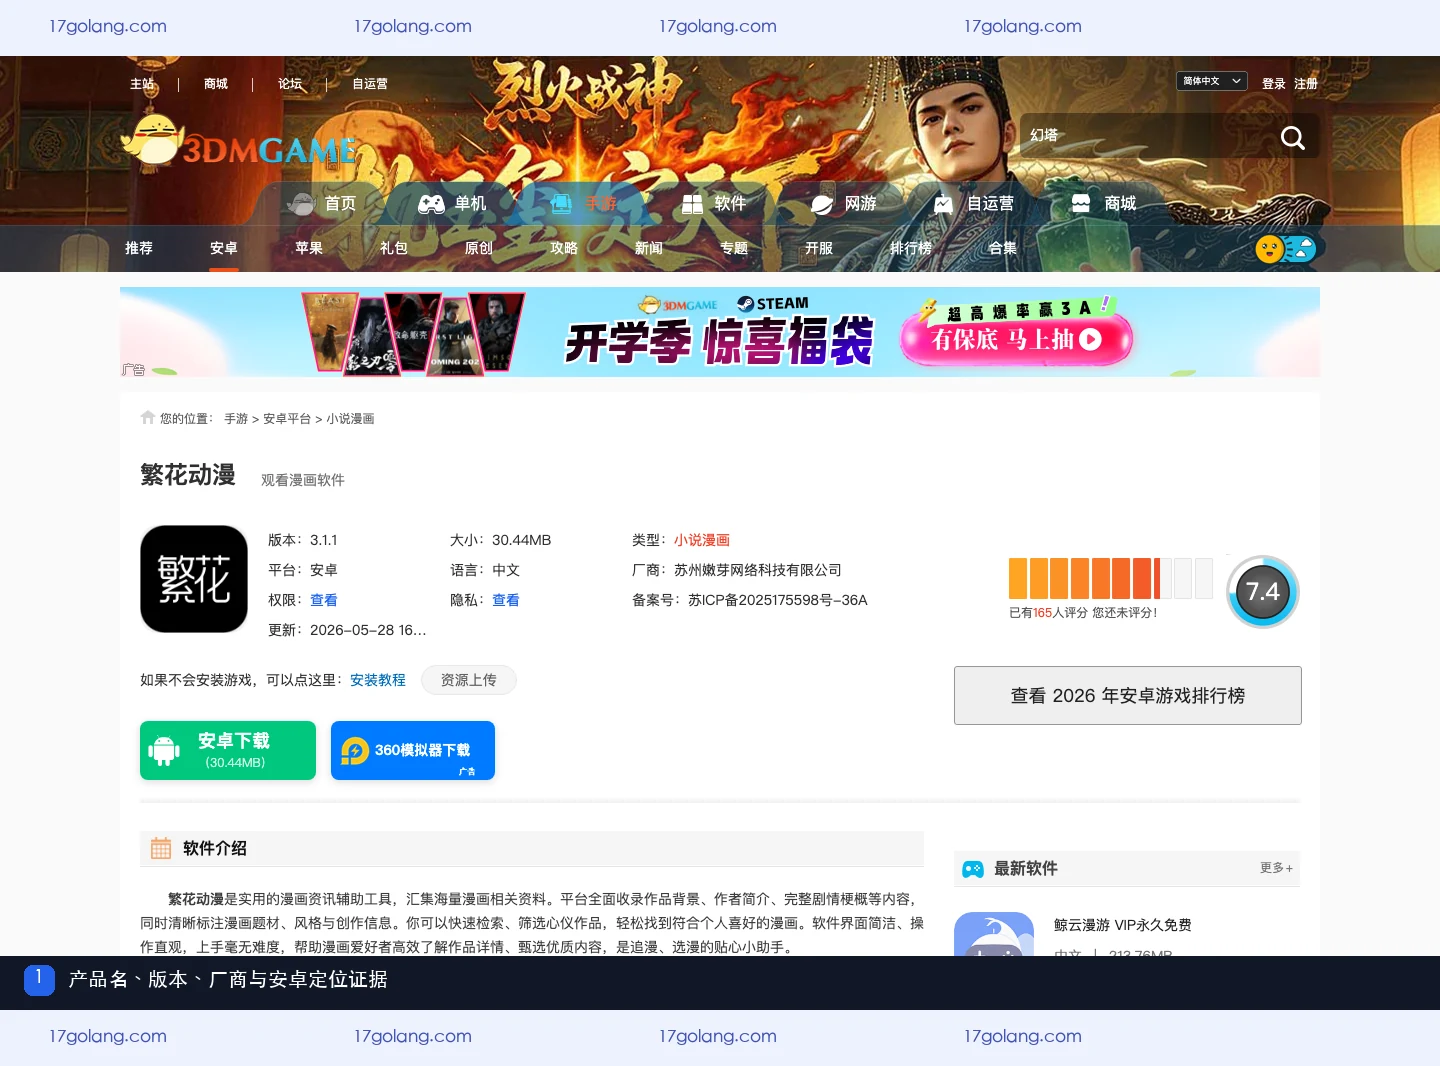Select the 礼包 sub-tab
This screenshot has height=1066, width=1440.
tap(394, 248)
